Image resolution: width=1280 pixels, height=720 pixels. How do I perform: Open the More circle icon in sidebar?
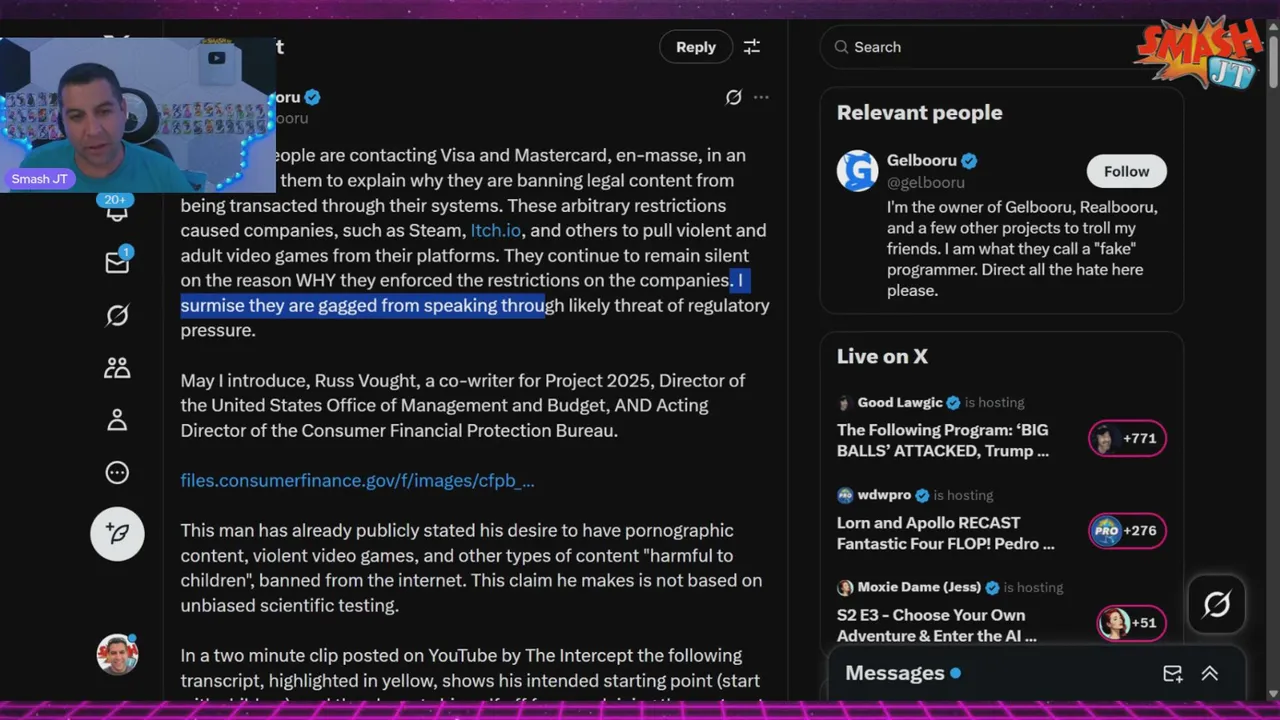(117, 472)
